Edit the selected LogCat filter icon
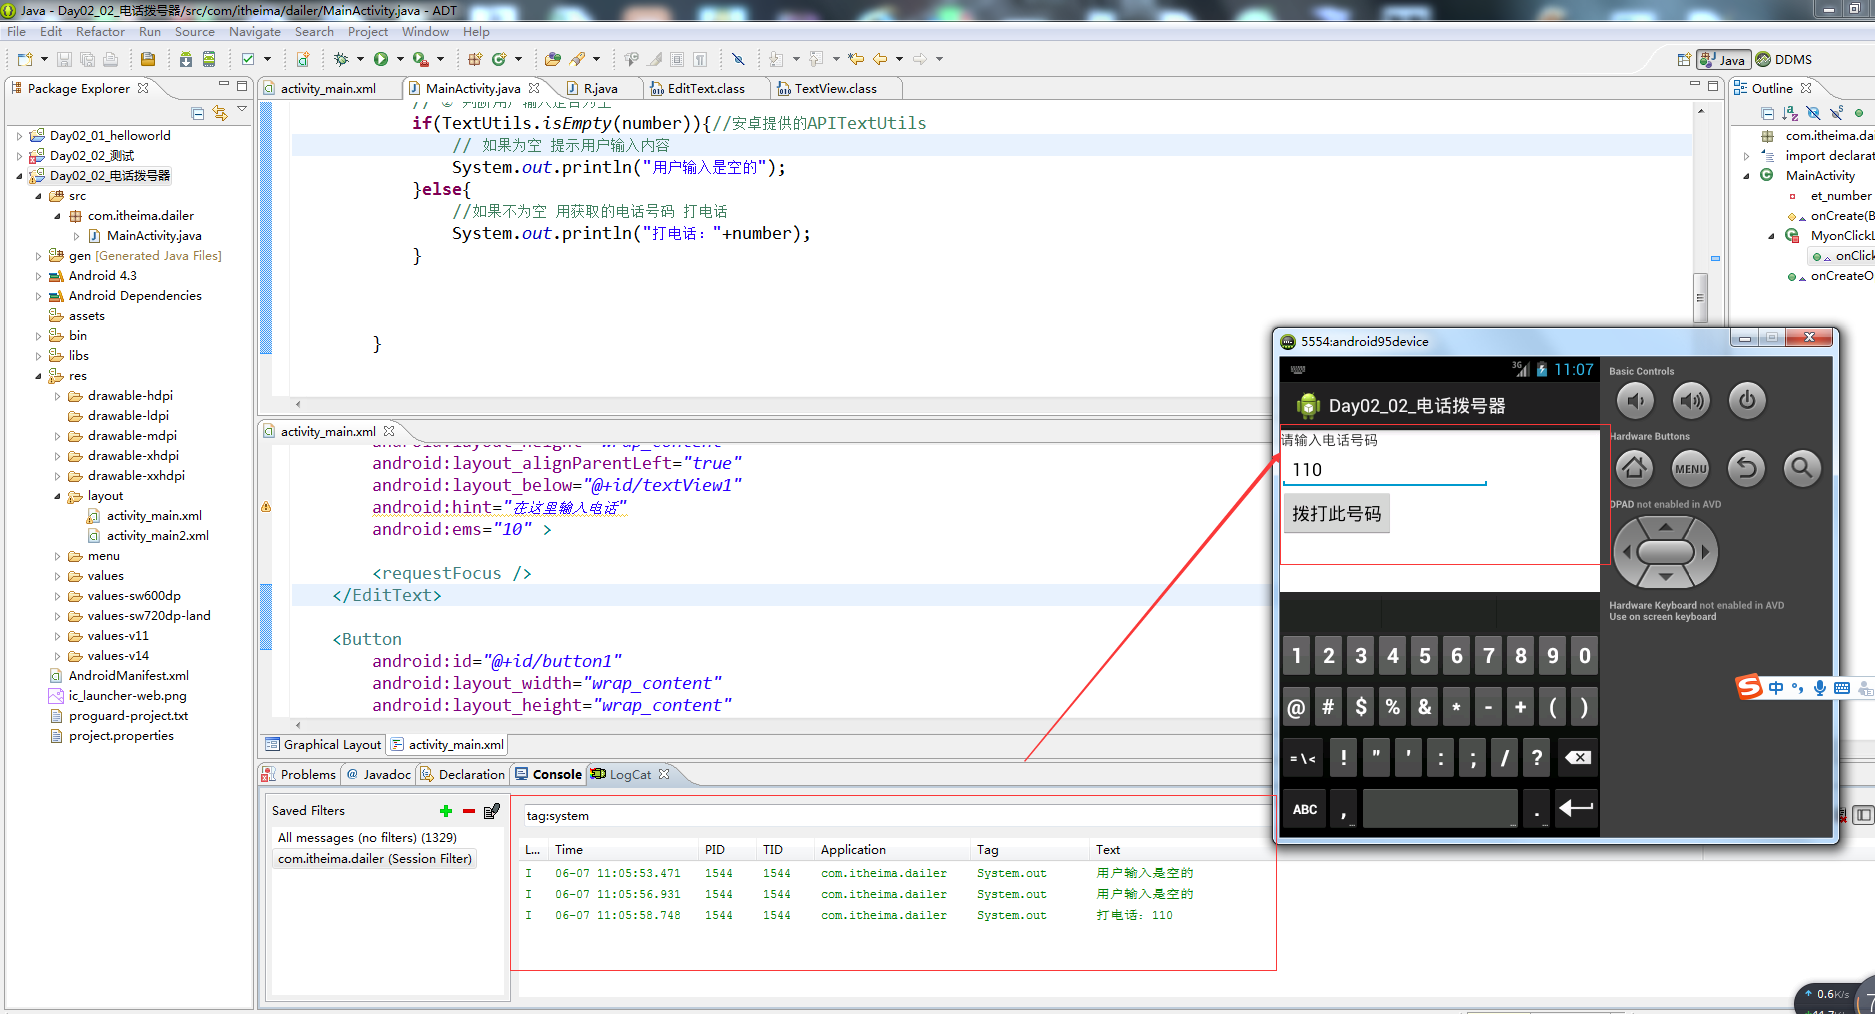1875x1014 pixels. (491, 811)
